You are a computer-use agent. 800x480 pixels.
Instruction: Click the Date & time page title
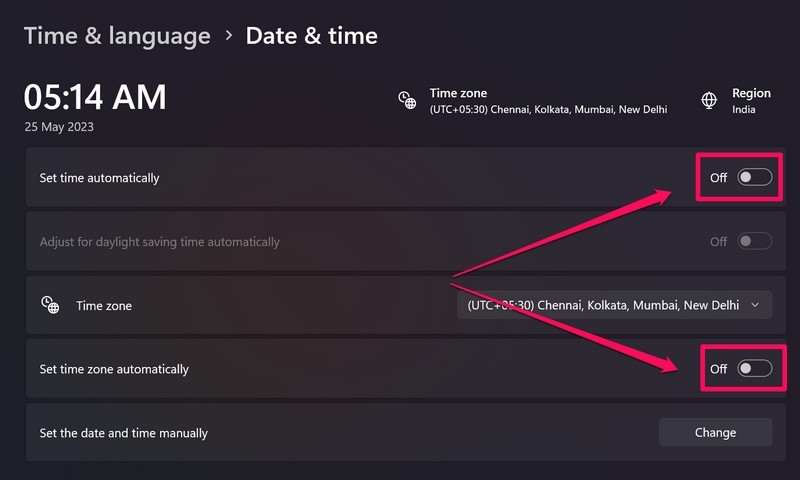(312, 36)
